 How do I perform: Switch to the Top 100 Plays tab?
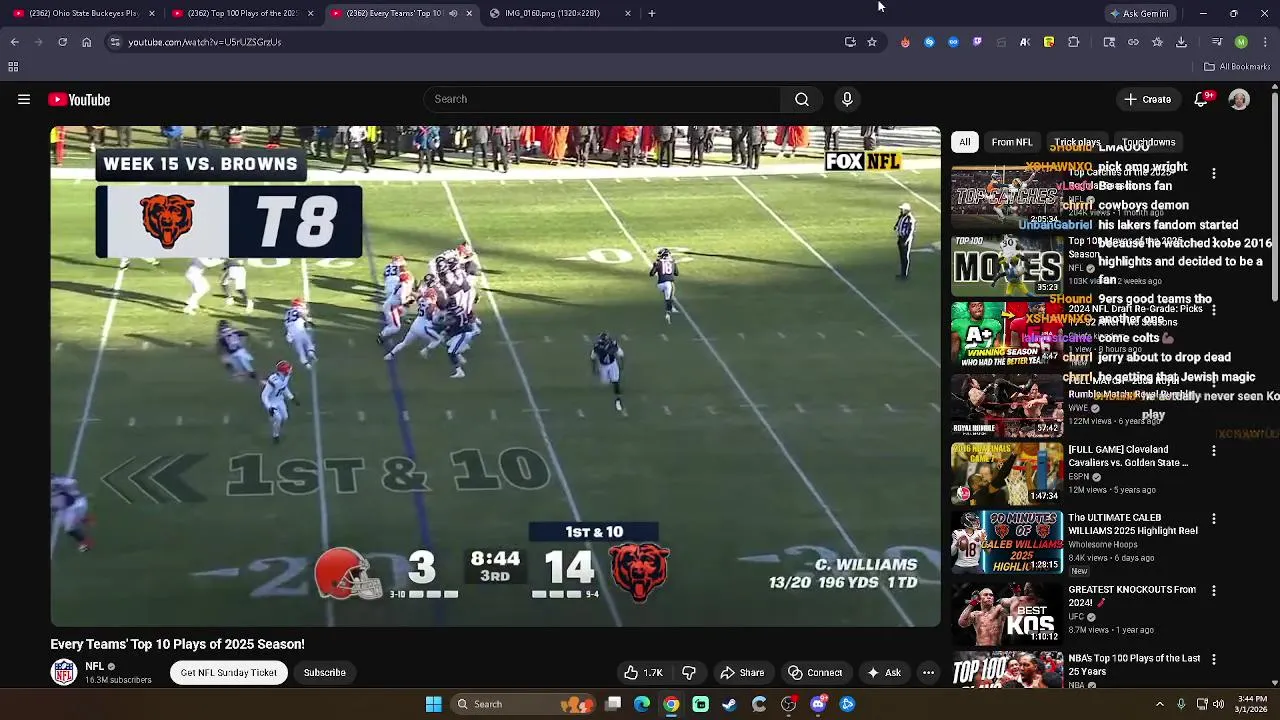[242, 13]
